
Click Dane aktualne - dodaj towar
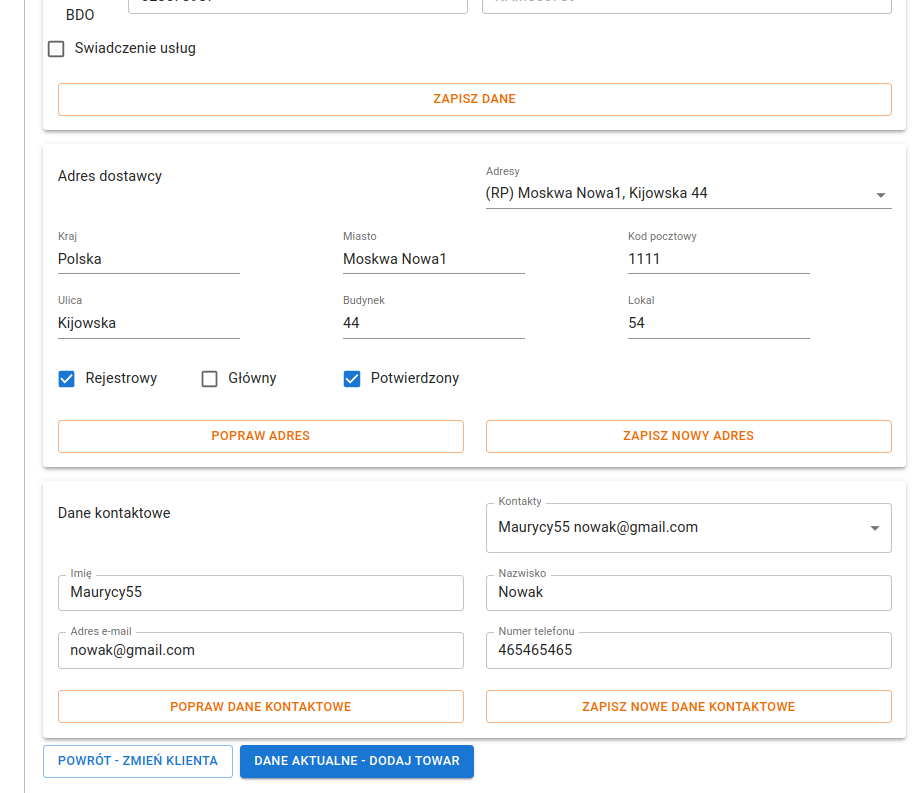pyautogui.click(x=357, y=761)
